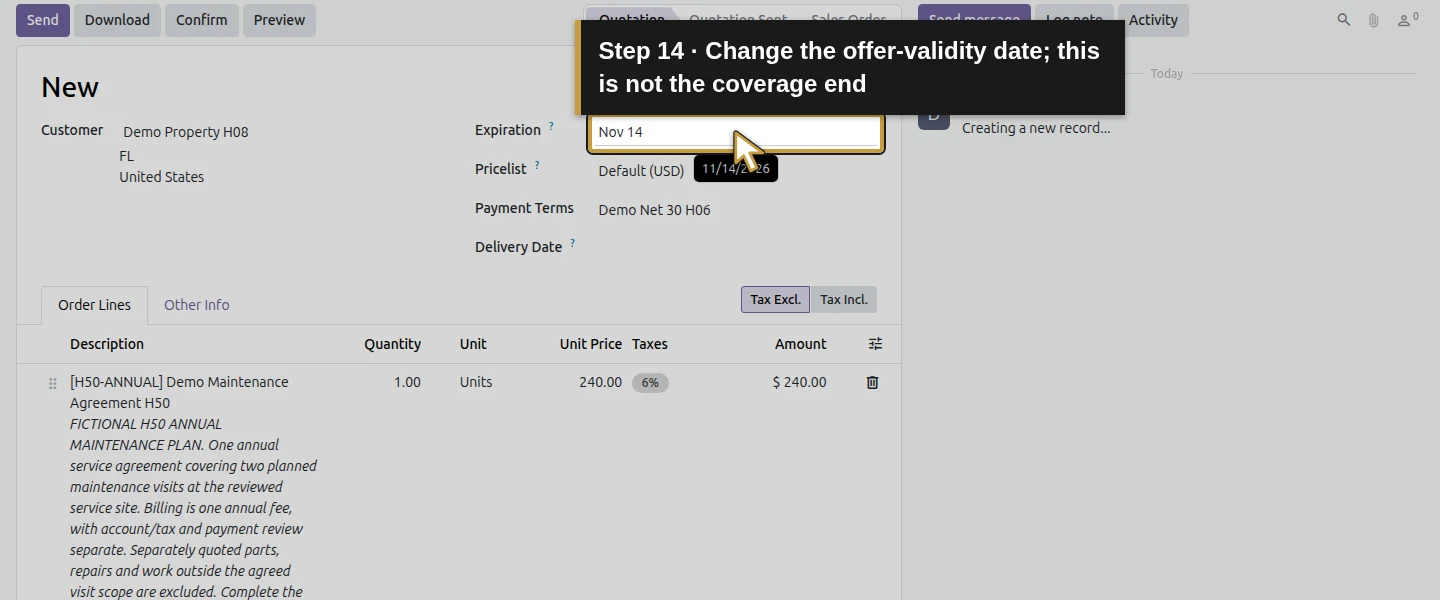Click the Amount column header
The width and height of the screenshot is (1440, 600).
(800, 344)
